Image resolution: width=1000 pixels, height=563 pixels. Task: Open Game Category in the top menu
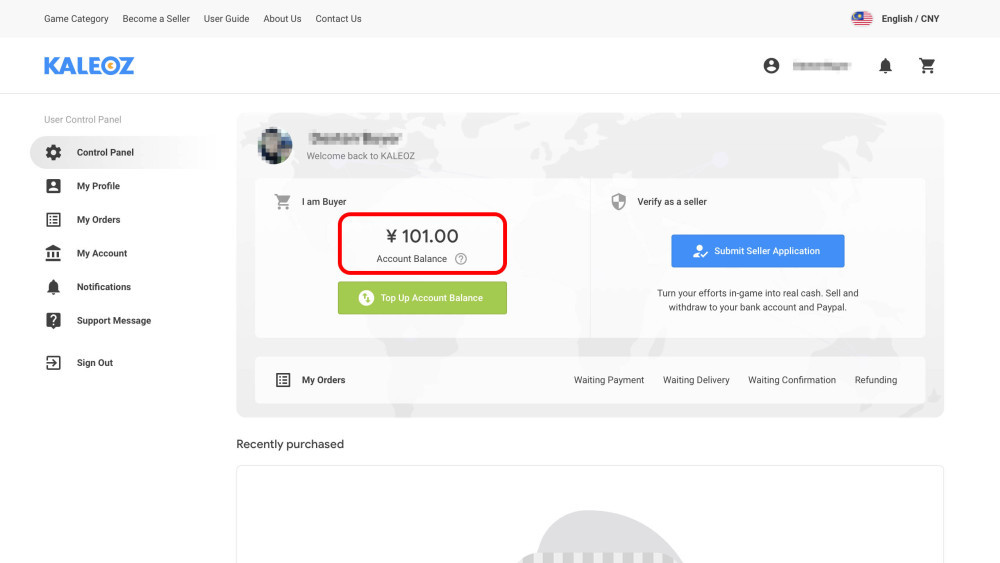[x=76, y=18]
